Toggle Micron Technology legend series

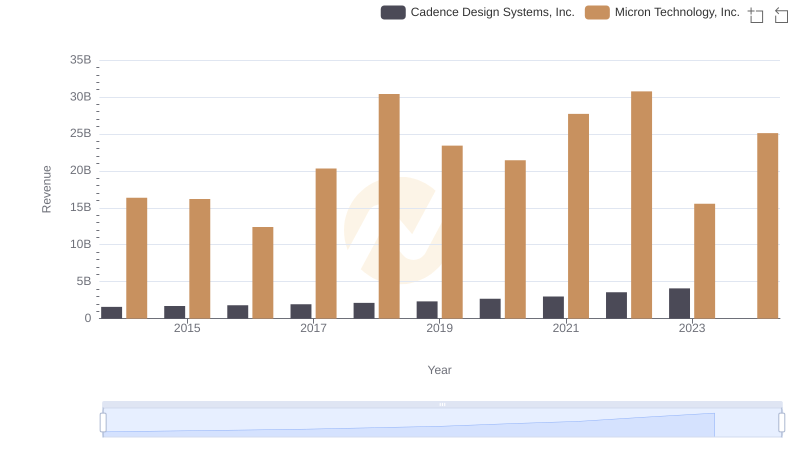(662, 12)
